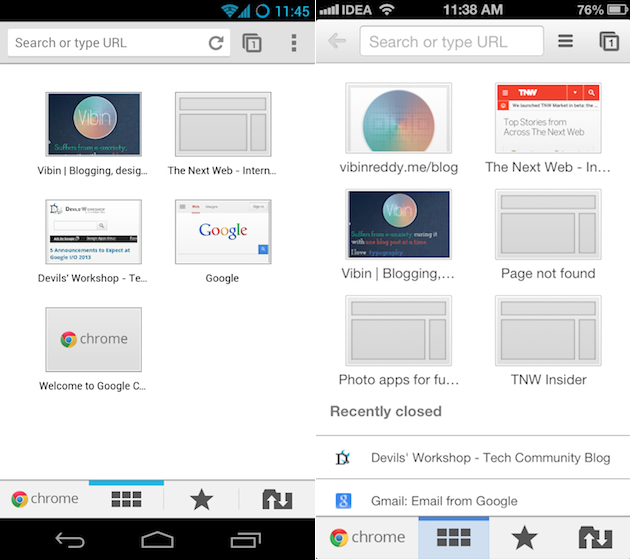This screenshot has width=630, height=560.
Task: Tap chrome logo in Android bottom bar
Action: coord(45,499)
